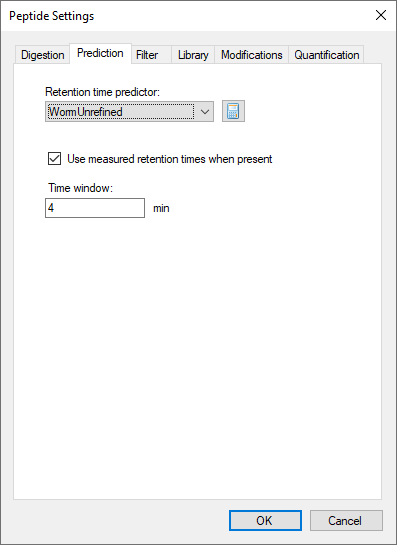Switch to the Digestion tab
The width and height of the screenshot is (397, 545).
pyautogui.click(x=42, y=55)
